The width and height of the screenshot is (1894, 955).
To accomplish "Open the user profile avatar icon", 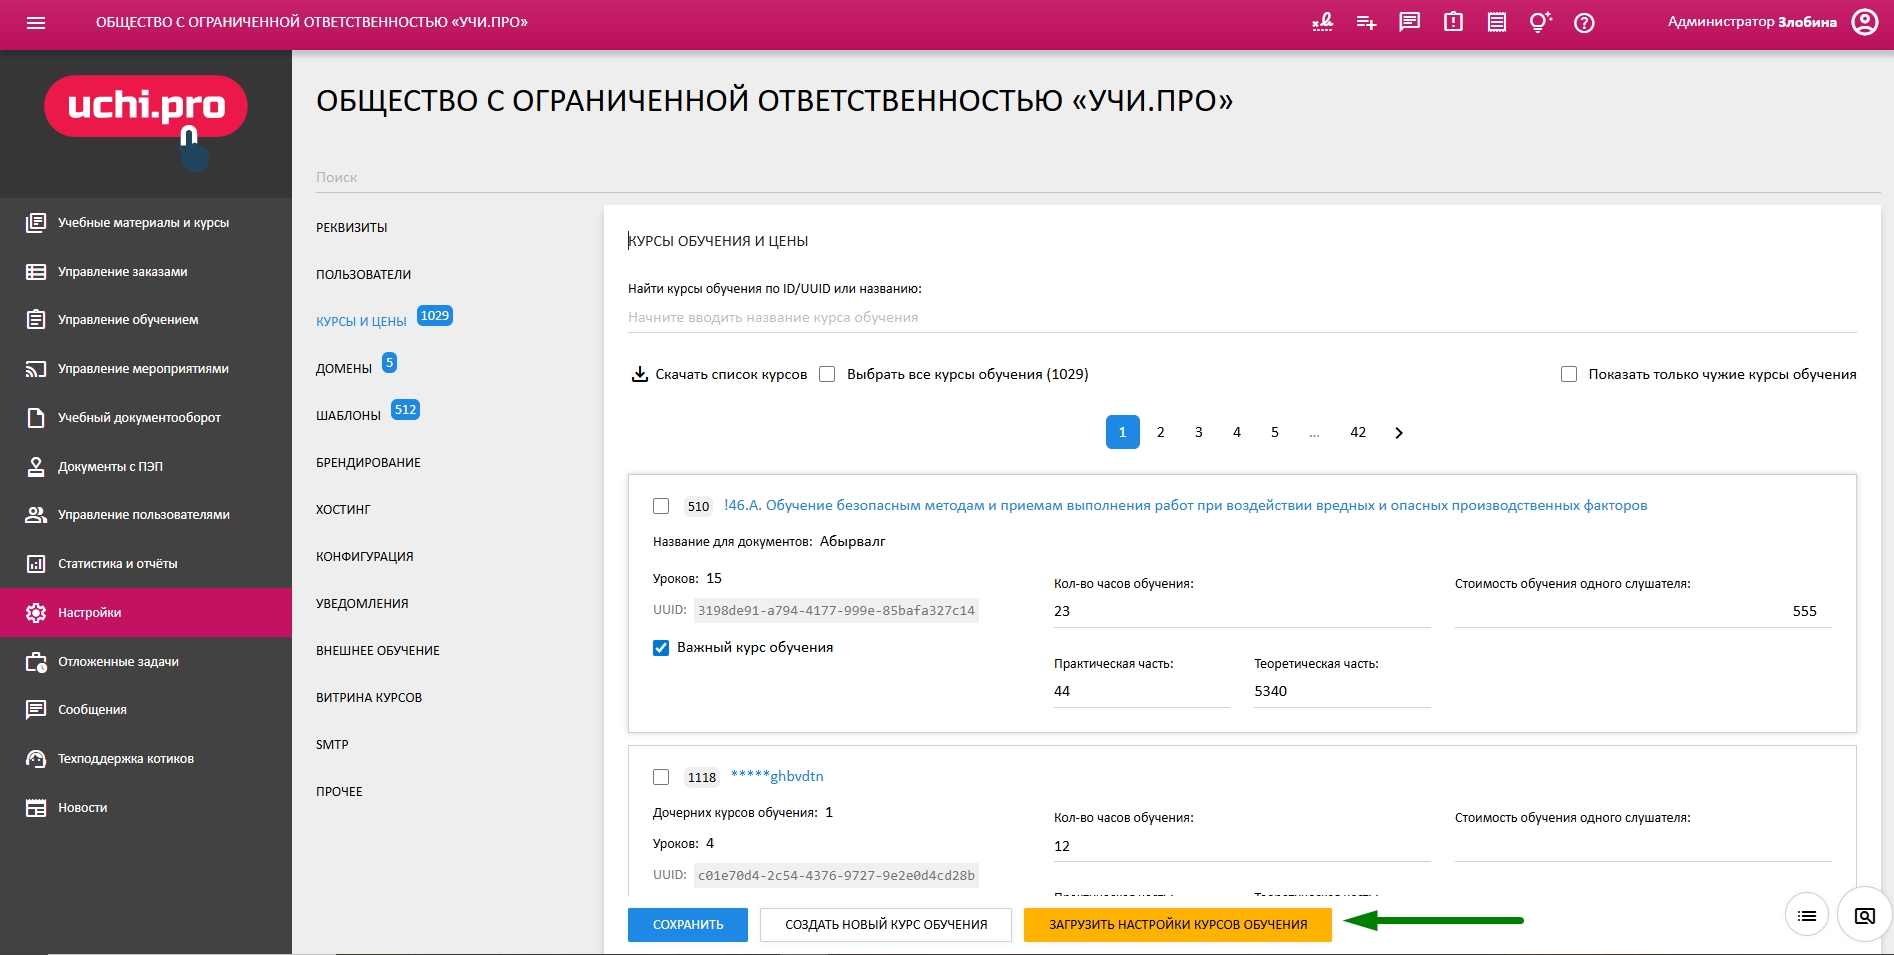I will pos(1865,22).
